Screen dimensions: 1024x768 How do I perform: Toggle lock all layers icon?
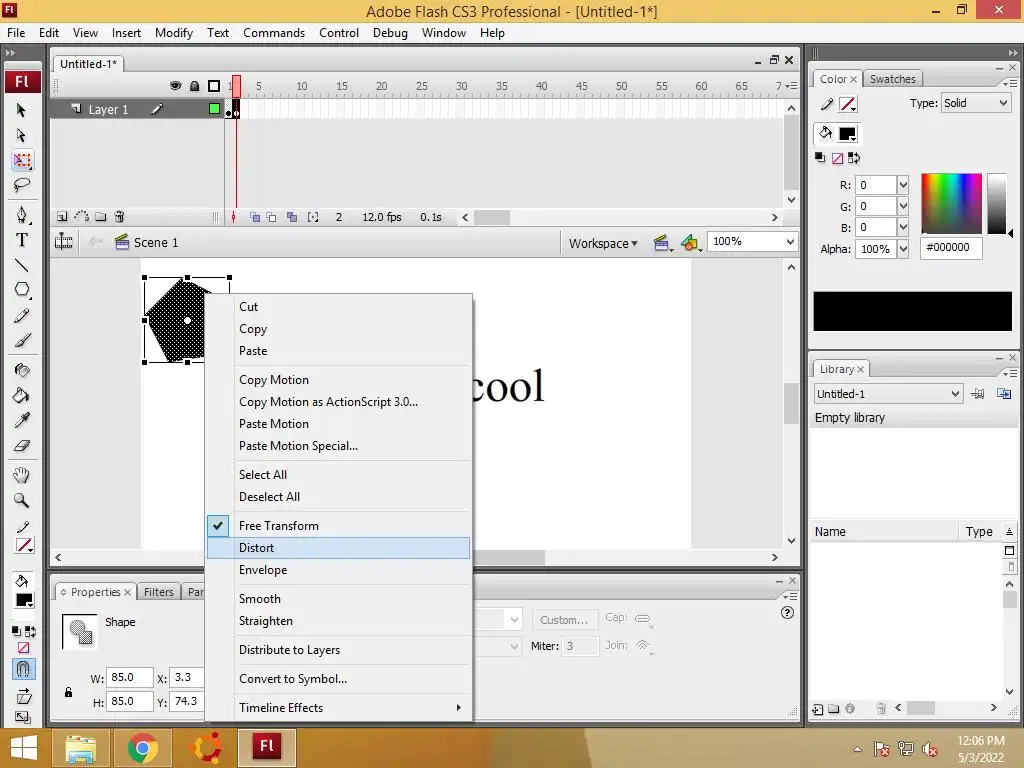195,86
